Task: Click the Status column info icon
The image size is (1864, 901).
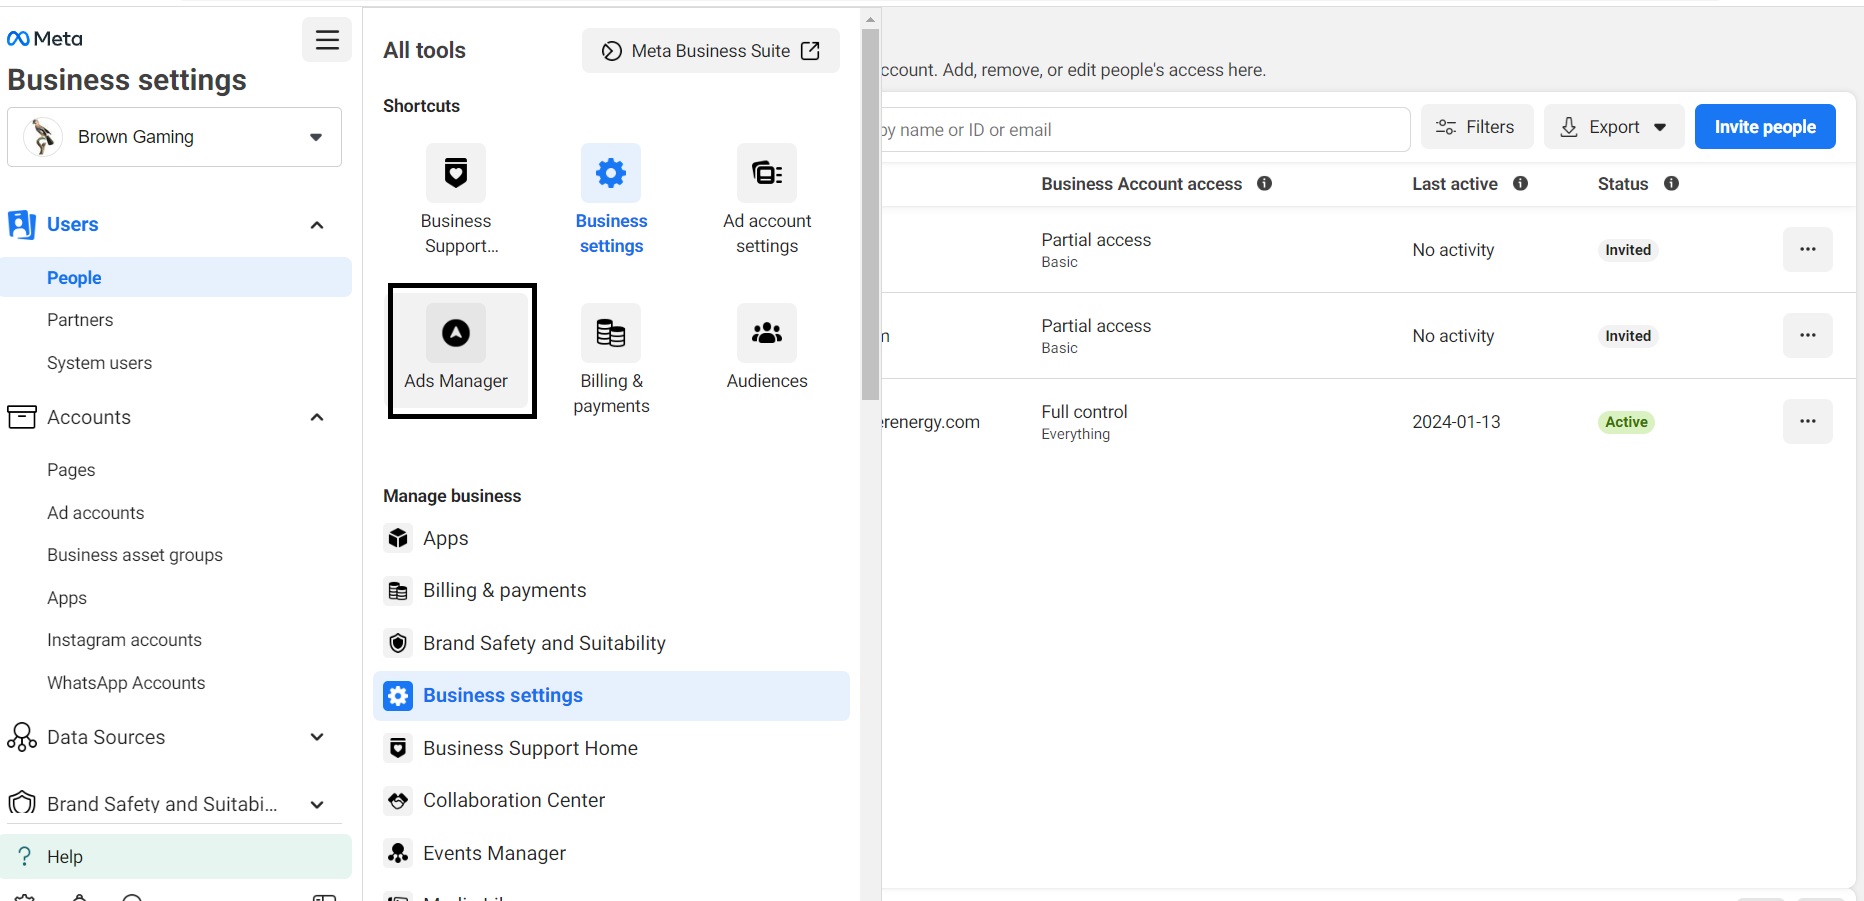Action: [x=1671, y=184]
